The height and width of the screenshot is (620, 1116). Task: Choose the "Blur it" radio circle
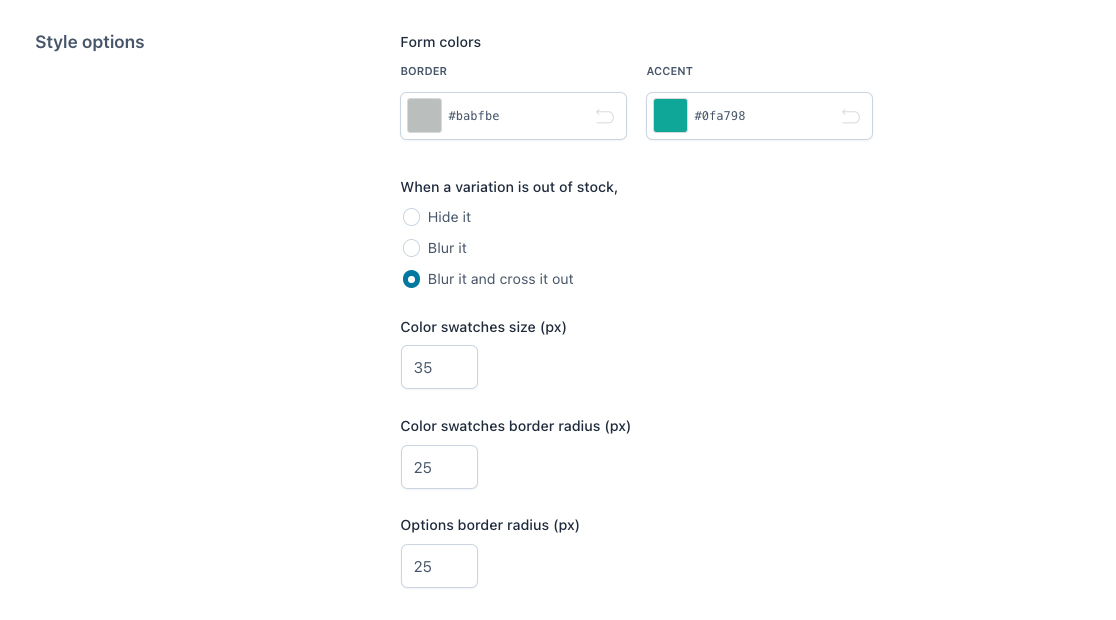pos(411,248)
